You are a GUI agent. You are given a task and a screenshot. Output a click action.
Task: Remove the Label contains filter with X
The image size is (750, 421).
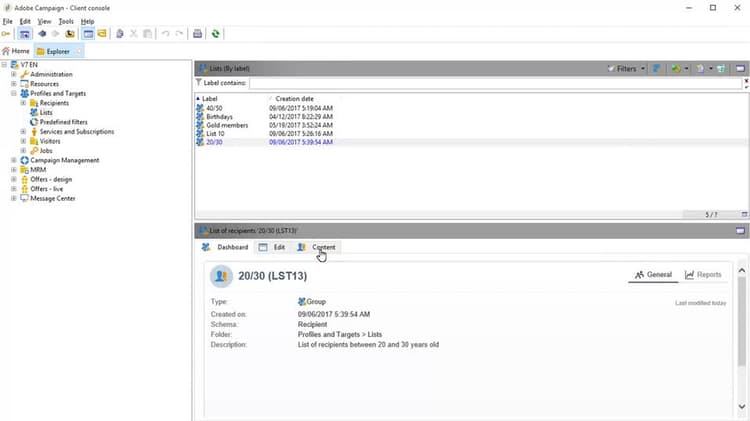[x=746, y=83]
